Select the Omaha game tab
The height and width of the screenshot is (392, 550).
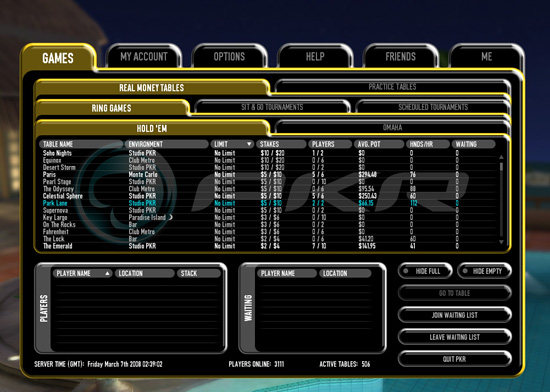tap(392, 127)
